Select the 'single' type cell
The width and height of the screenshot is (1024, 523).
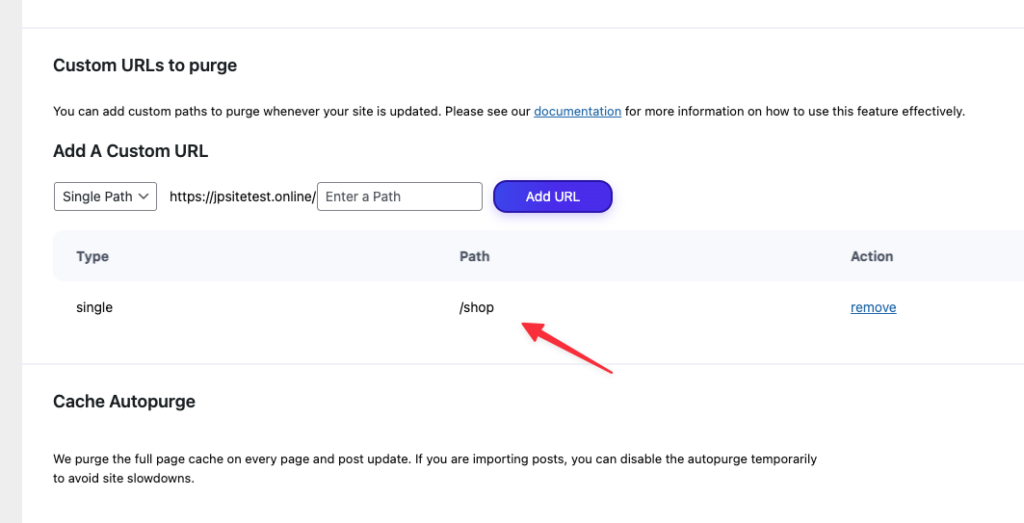(94, 307)
